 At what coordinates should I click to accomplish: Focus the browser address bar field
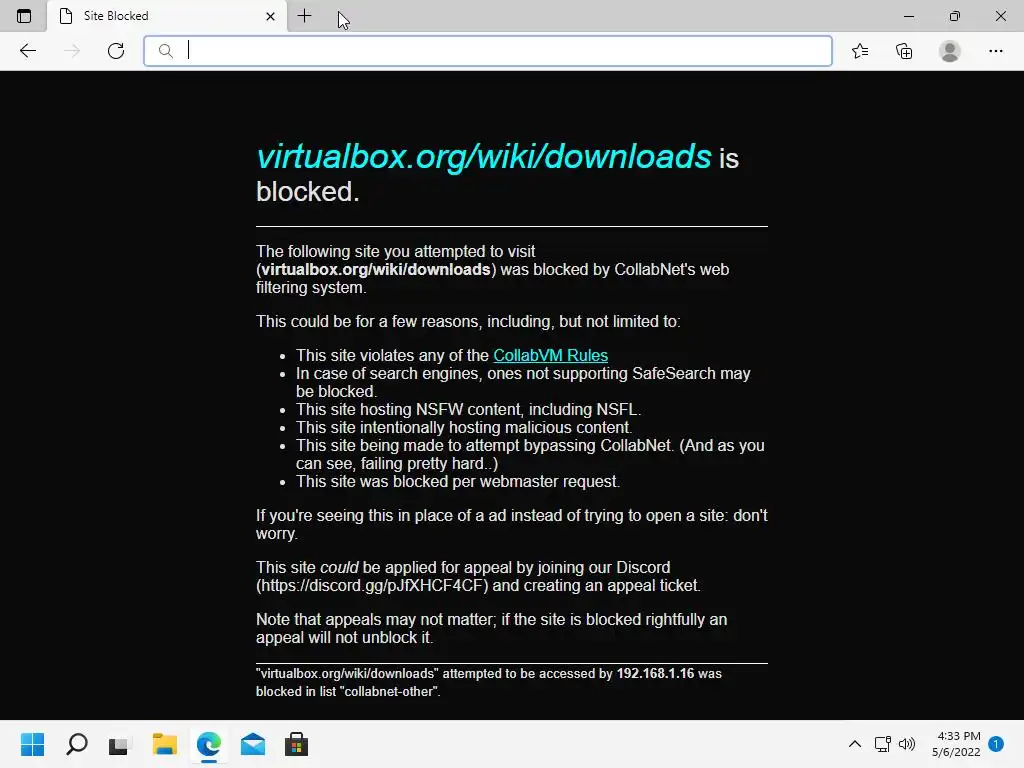(x=488, y=51)
